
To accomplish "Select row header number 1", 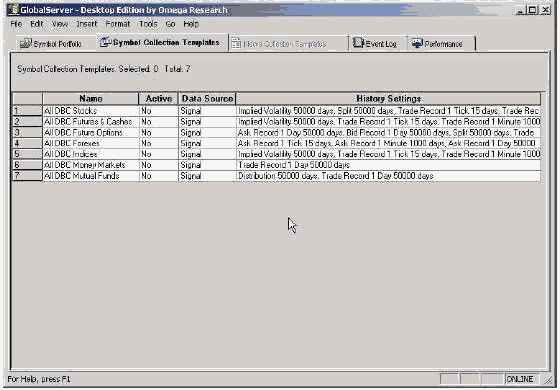I will (27, 111).
